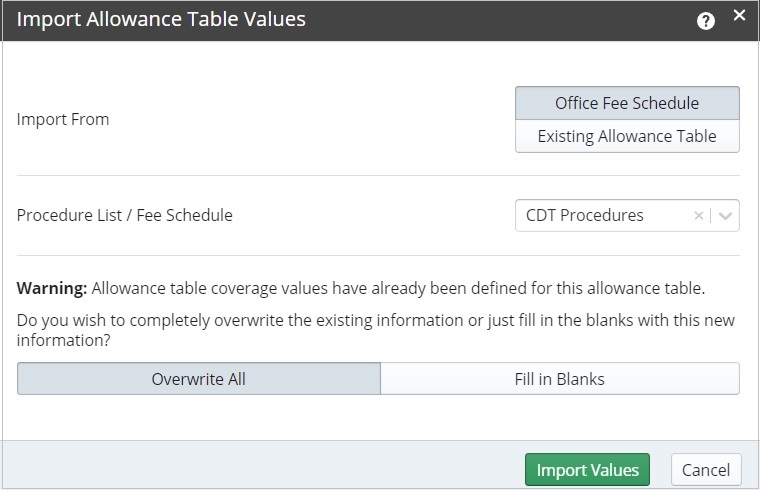Click the bold Warning: label

[52, 289]
